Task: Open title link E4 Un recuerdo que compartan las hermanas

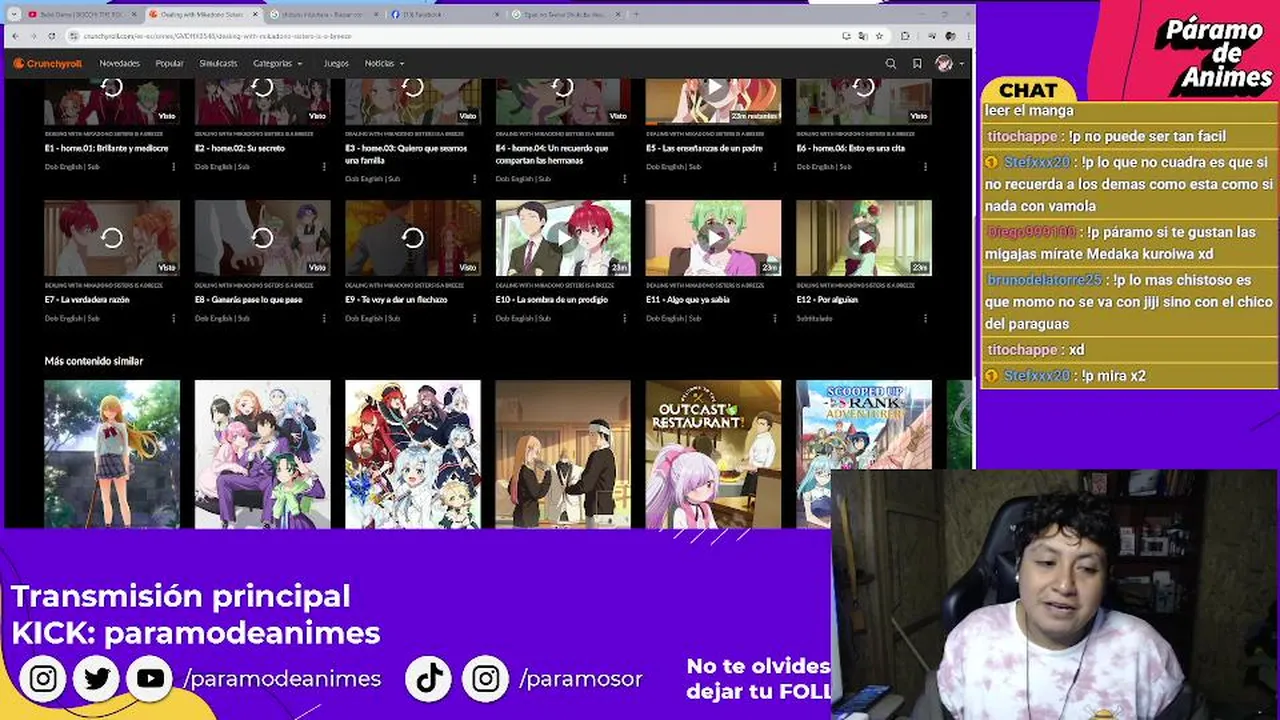Action: pyautogui.click(x=552, y=154)
